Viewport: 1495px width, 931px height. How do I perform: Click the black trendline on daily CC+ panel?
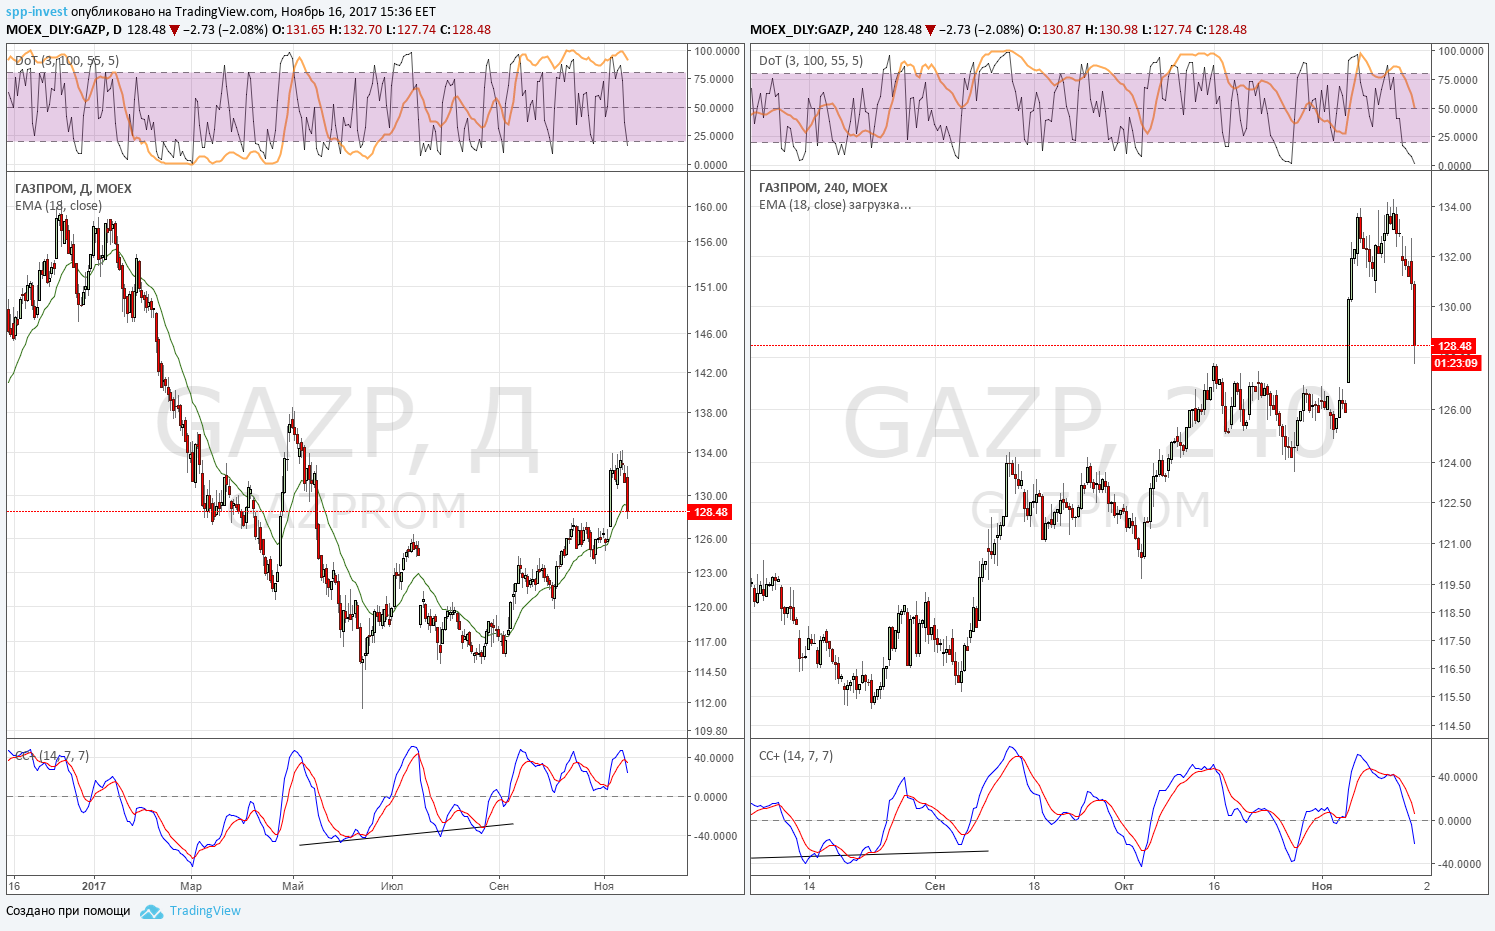[x=406, y=834]
